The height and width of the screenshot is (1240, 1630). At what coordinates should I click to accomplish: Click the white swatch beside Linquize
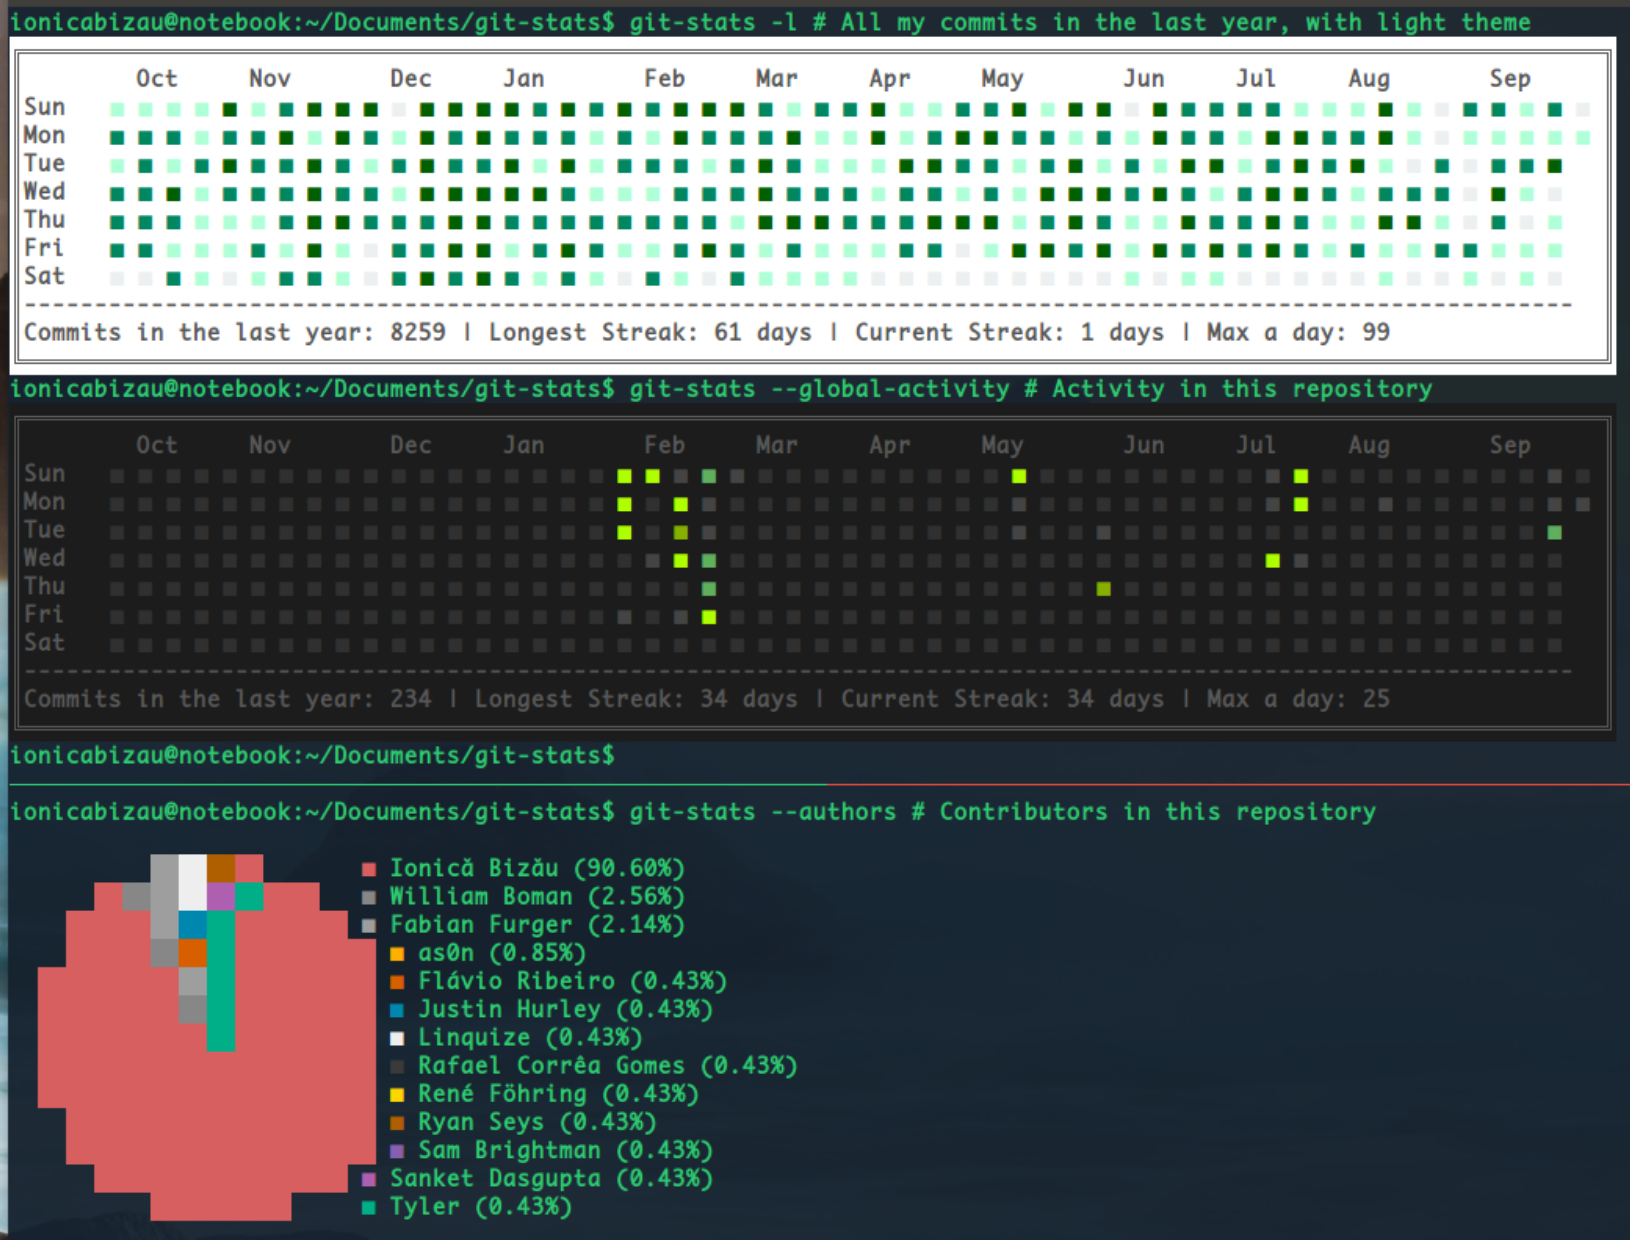(x=397, y=1038)
